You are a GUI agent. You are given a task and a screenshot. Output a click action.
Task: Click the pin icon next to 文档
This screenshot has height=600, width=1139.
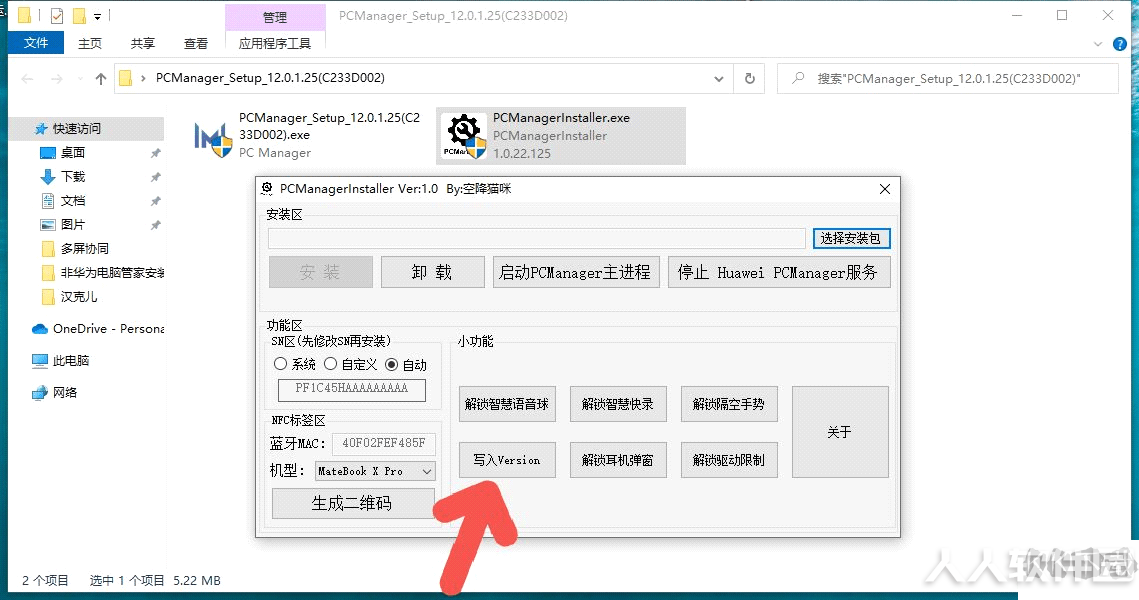pos(155,201)
